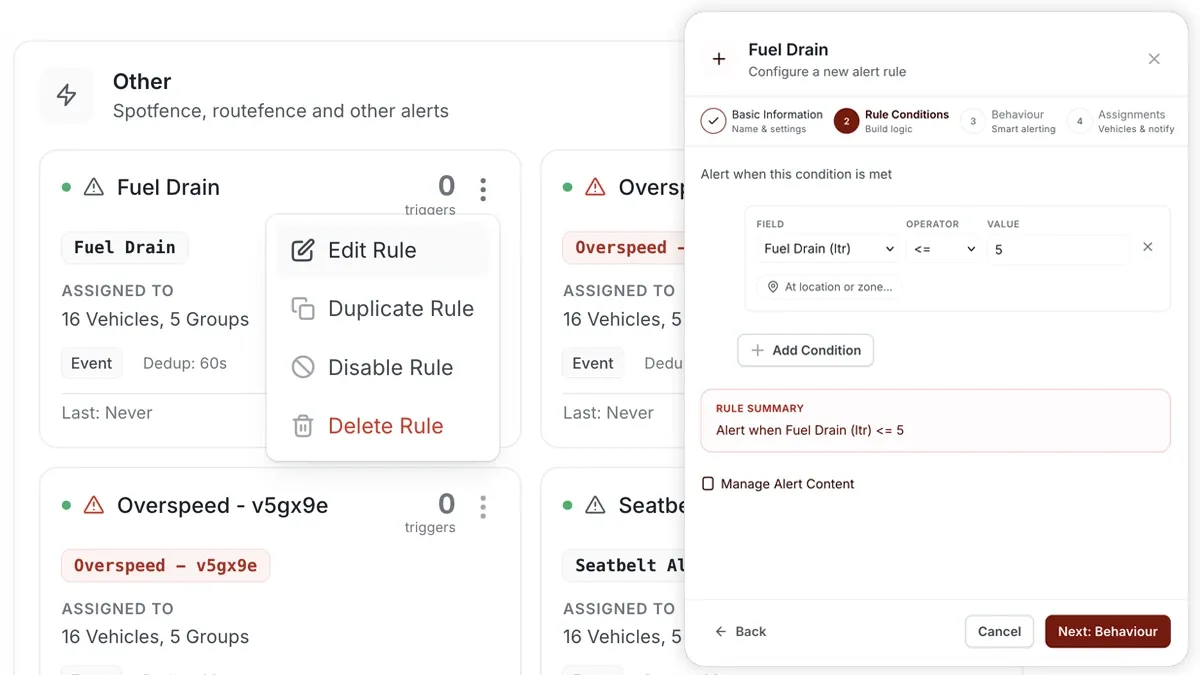Screen dimensions: 1200x675
Task: Go to the Behaviour step
Action: (x=1008, y=121)
